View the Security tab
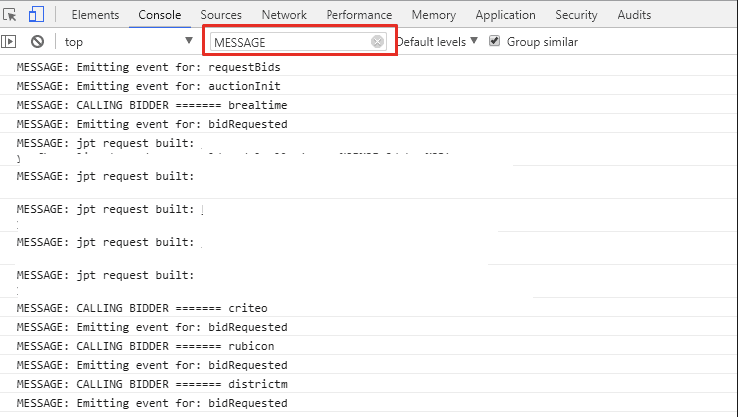This screenshot has width=738, height=417. click(x=576, y=15)
